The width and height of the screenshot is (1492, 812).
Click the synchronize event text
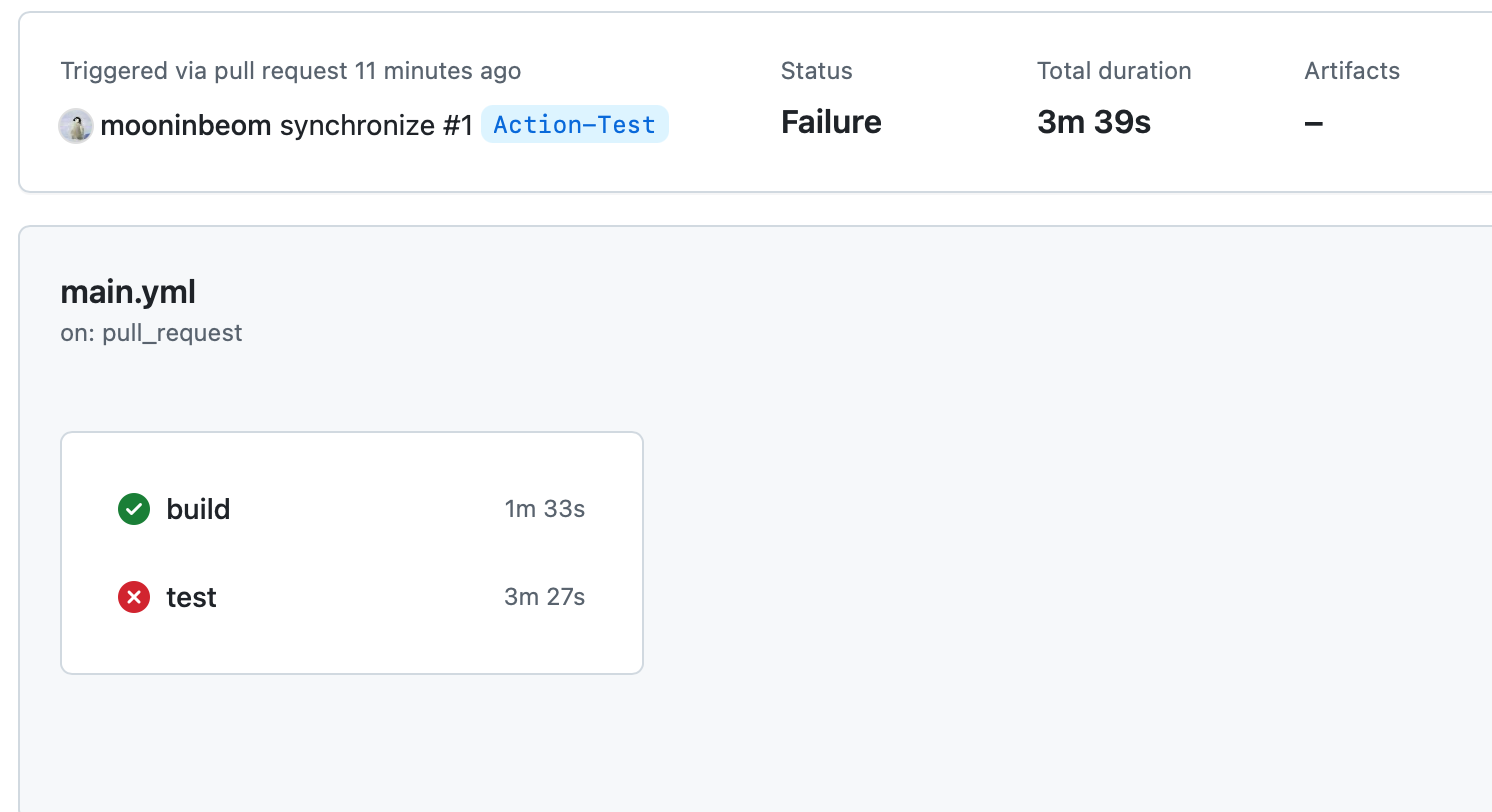click(357, 126)
